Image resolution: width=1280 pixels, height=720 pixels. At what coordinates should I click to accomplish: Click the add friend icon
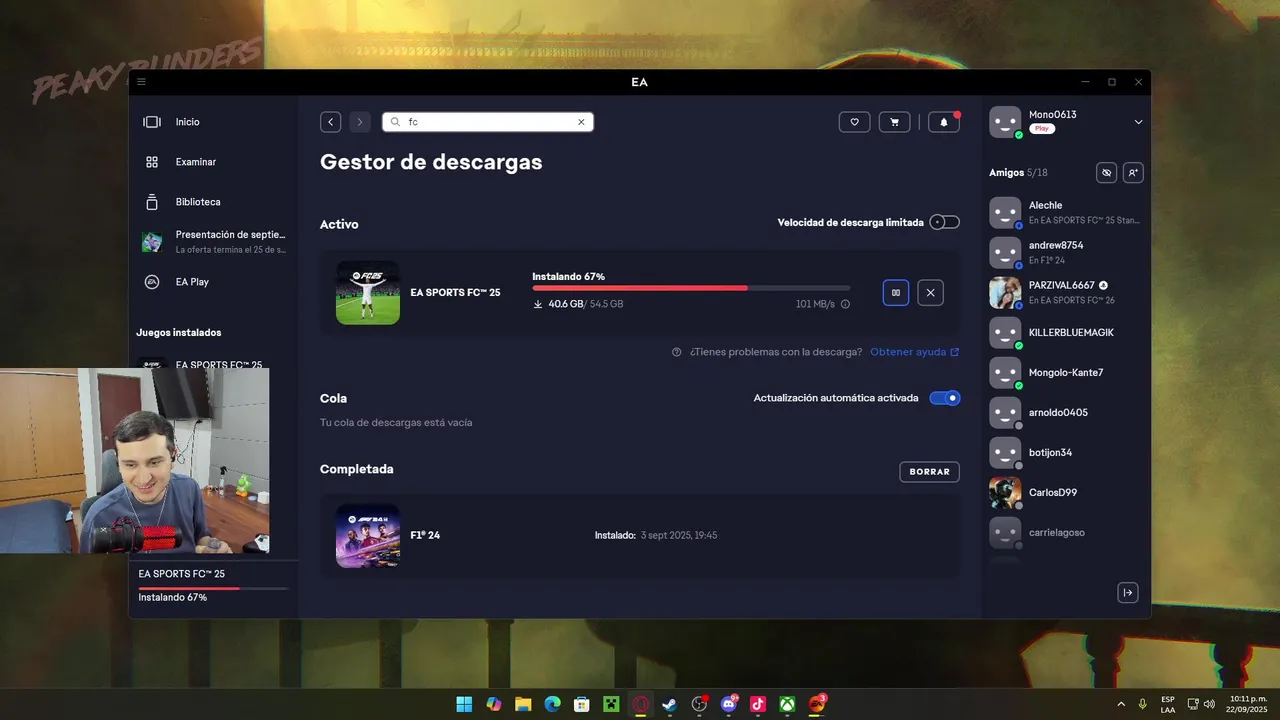(x=1133, y=173)
